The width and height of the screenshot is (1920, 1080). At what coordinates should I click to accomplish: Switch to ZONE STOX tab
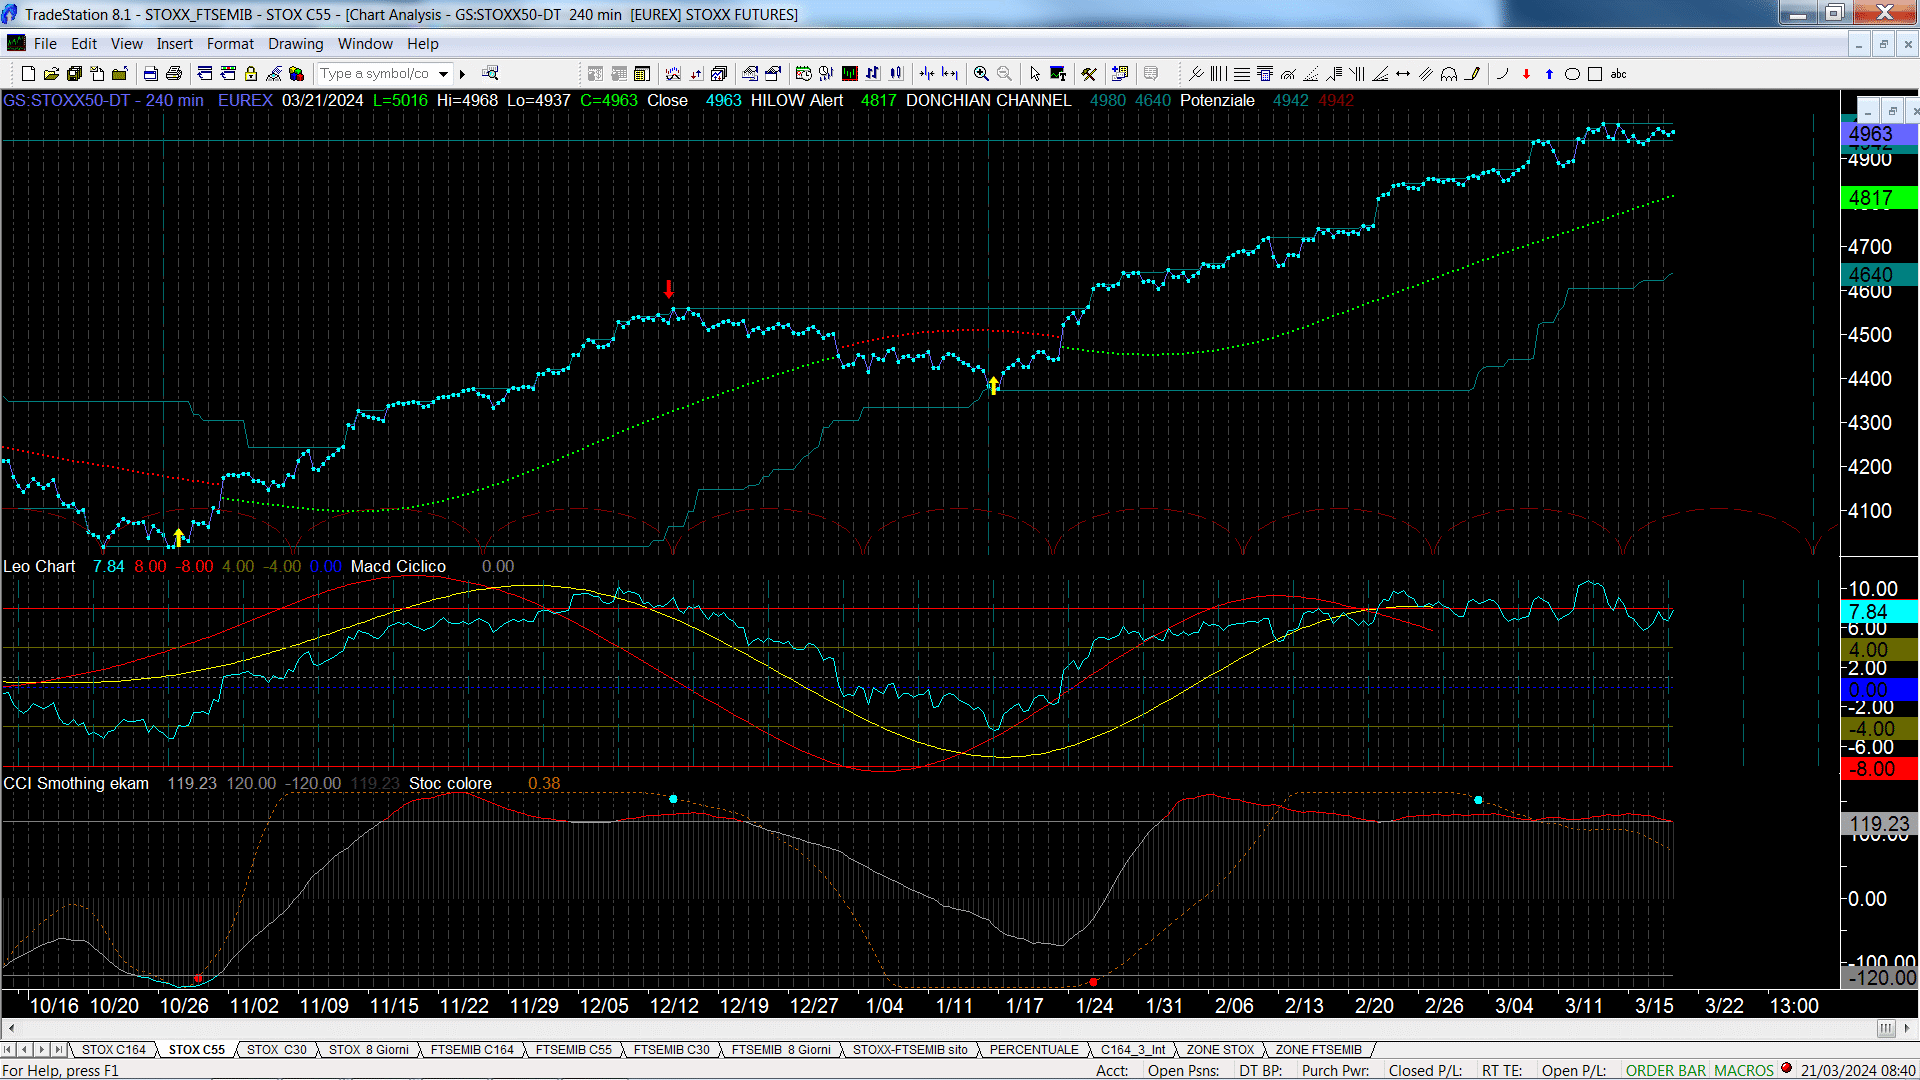coord(1220,1050)
